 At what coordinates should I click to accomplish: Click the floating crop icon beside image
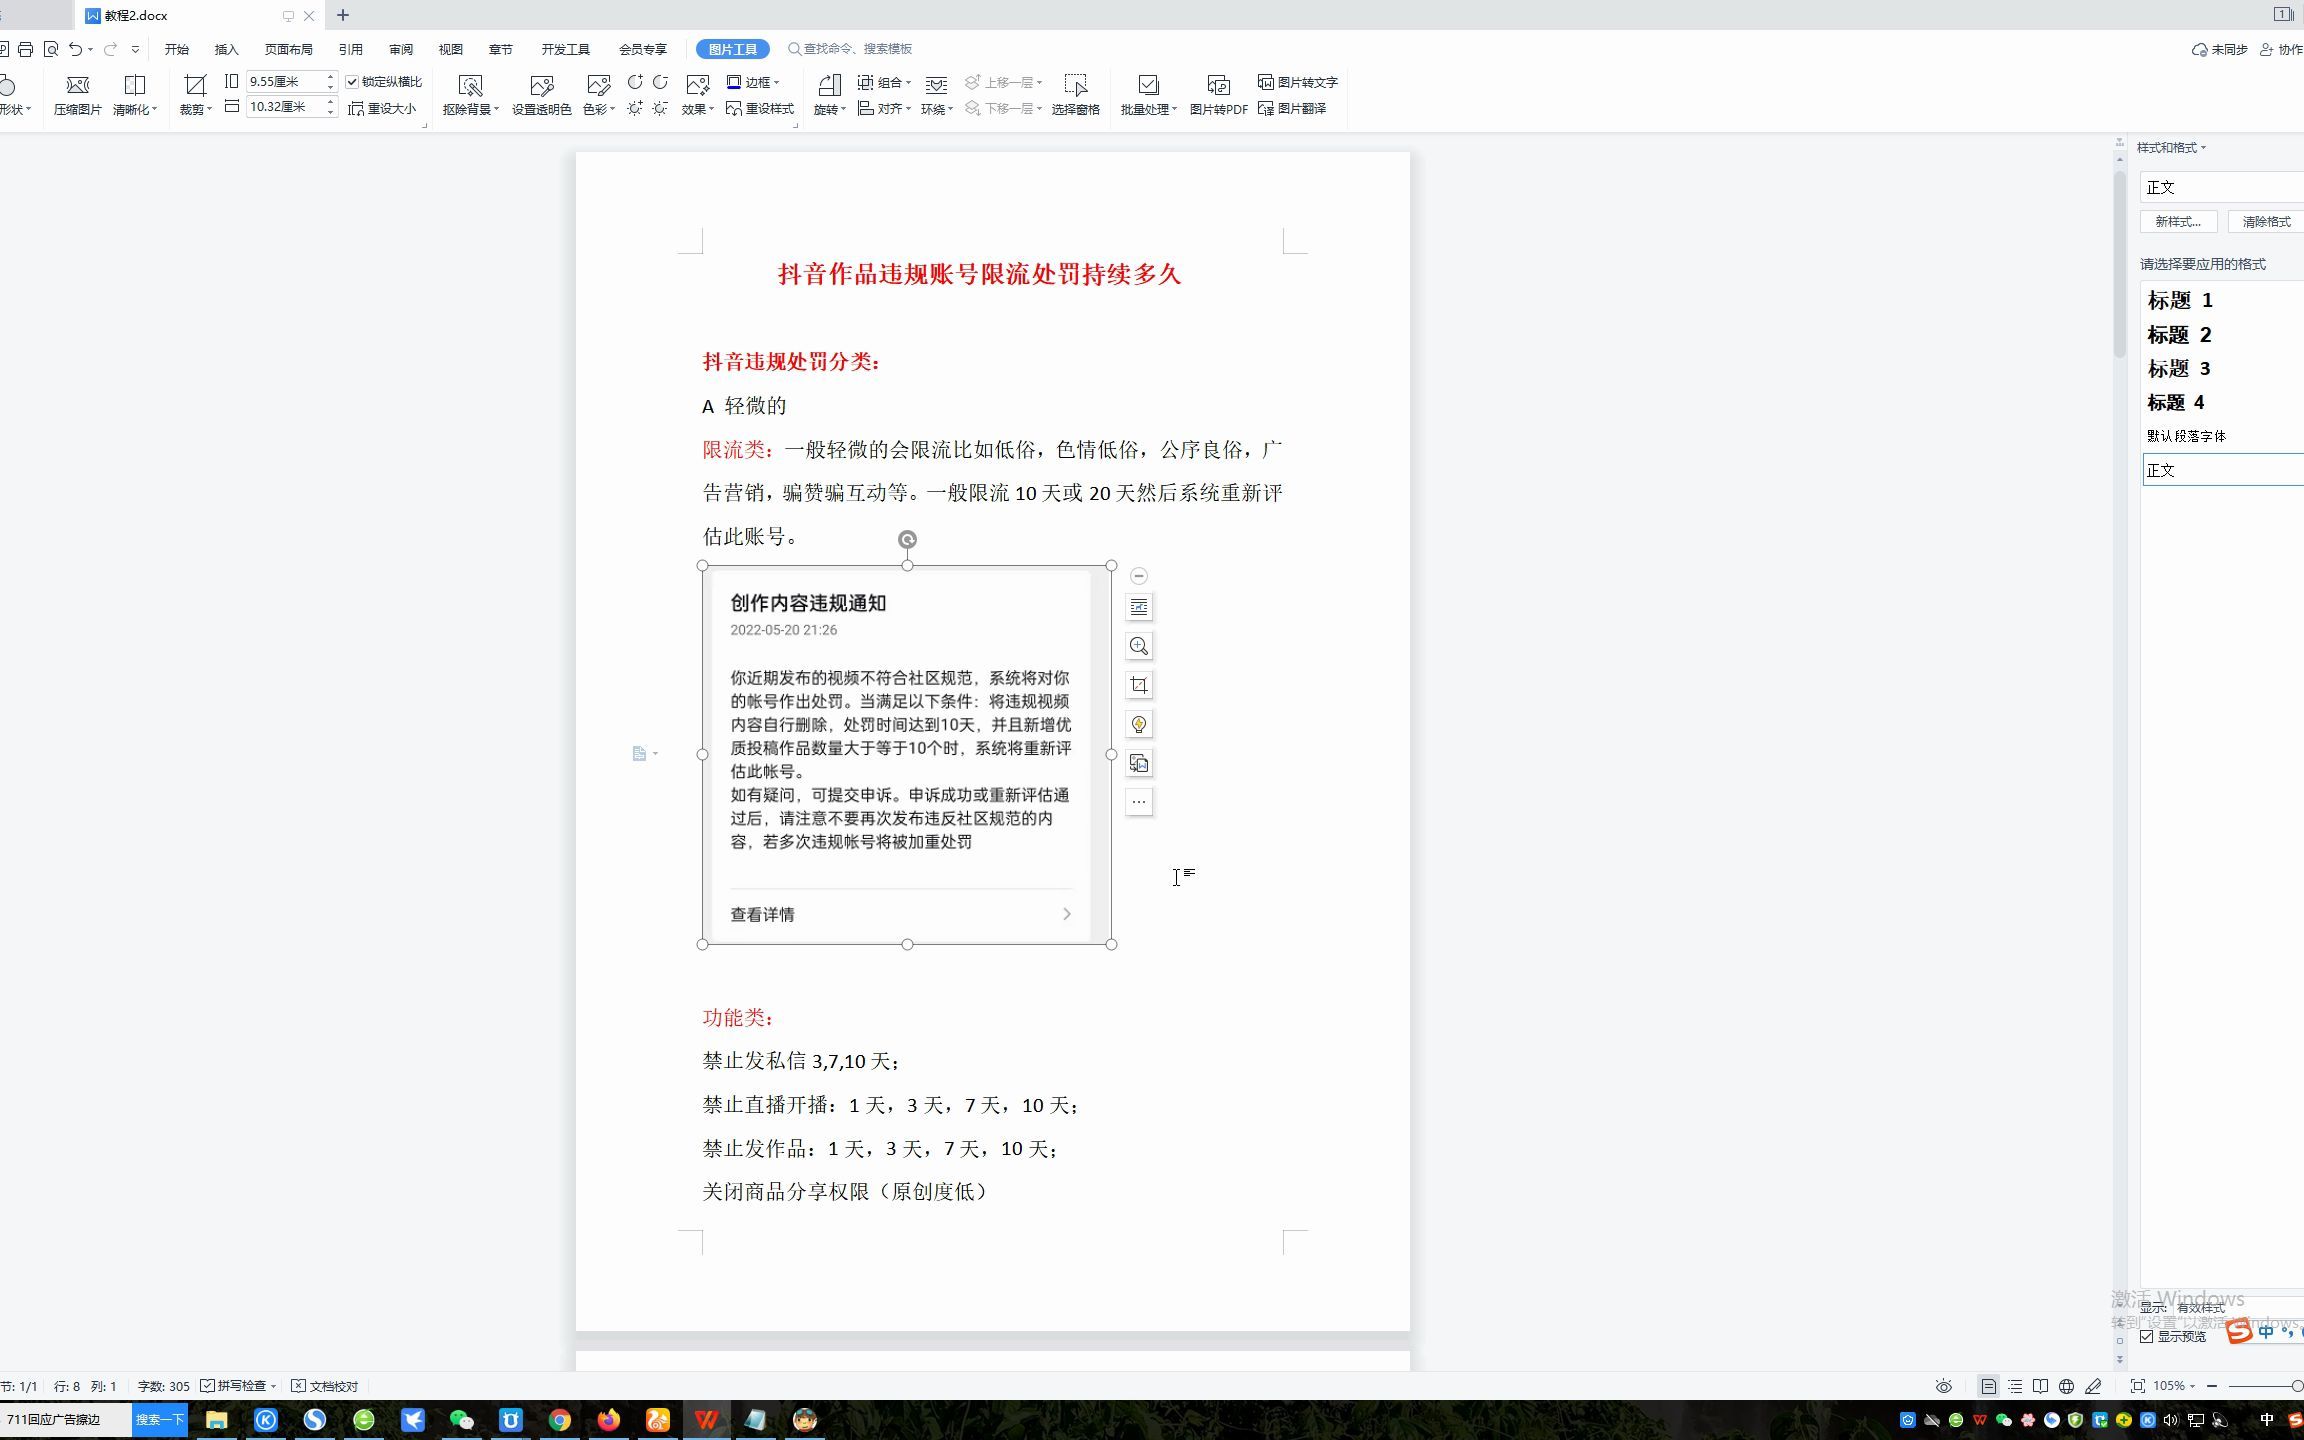(1139, 685)
